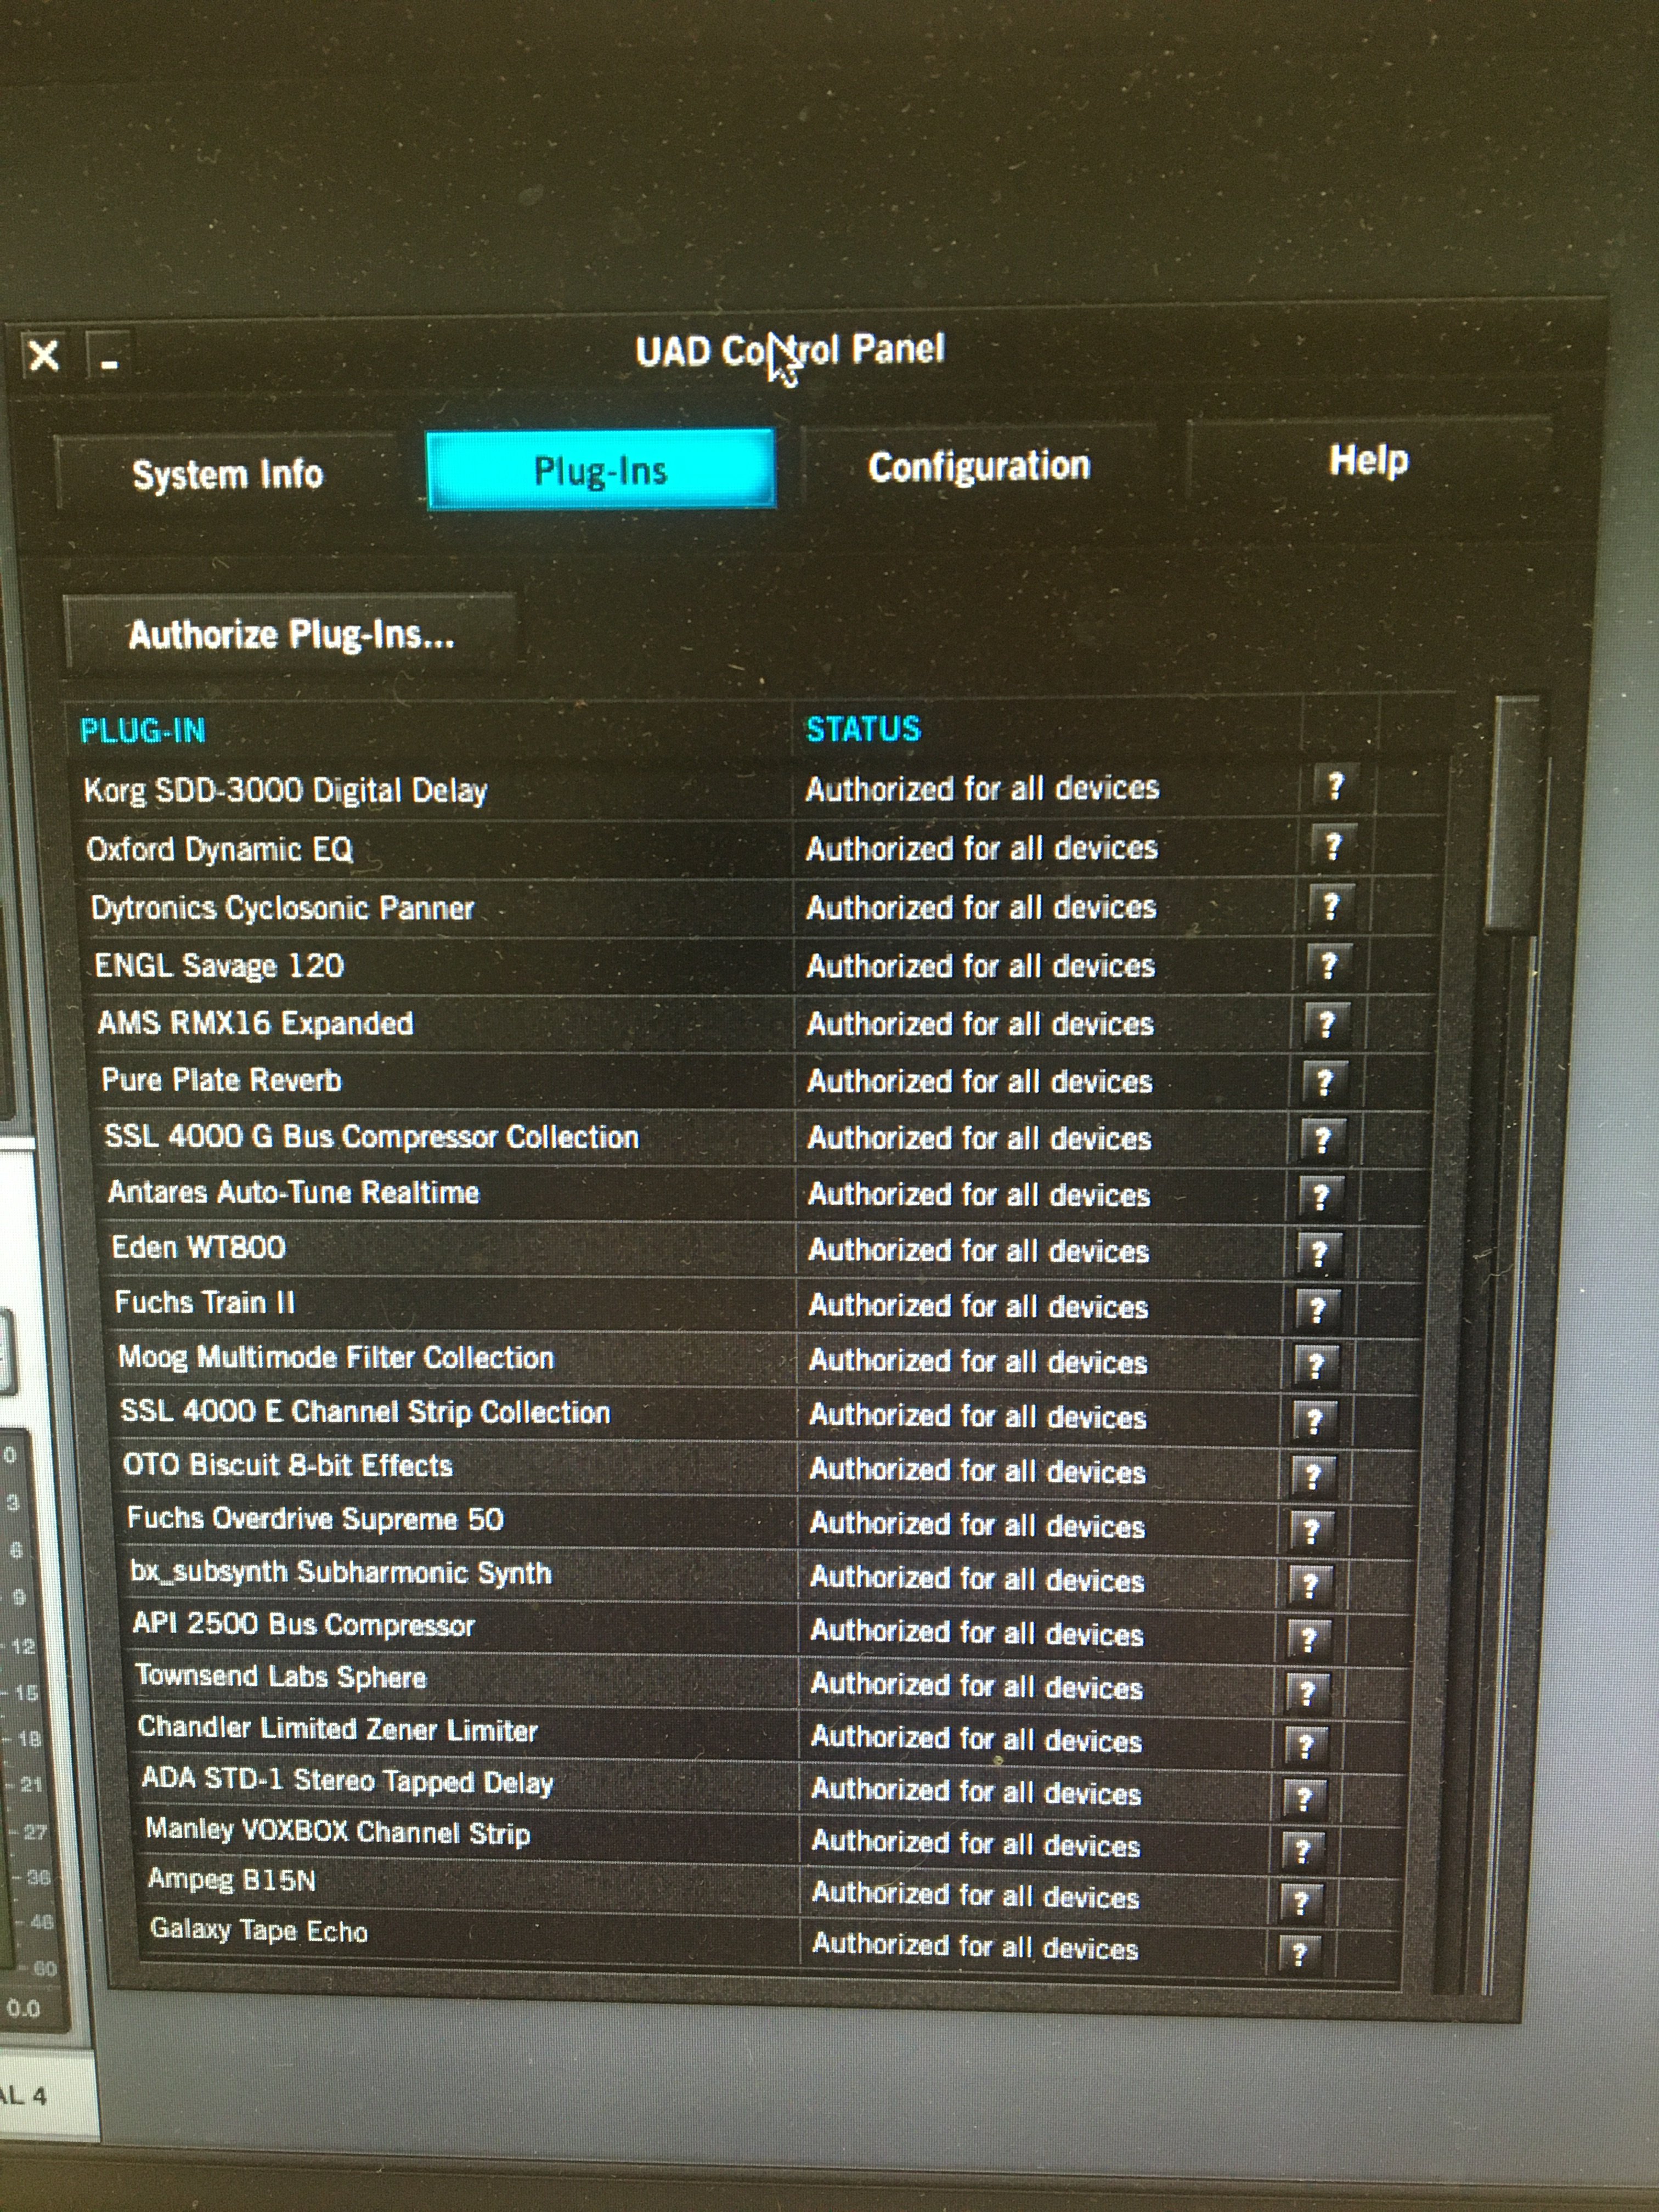Screen dimensions: 1659x2212
Task: Click the plug-in list scrollbar thumb
Action: (x=1512, y=815)
